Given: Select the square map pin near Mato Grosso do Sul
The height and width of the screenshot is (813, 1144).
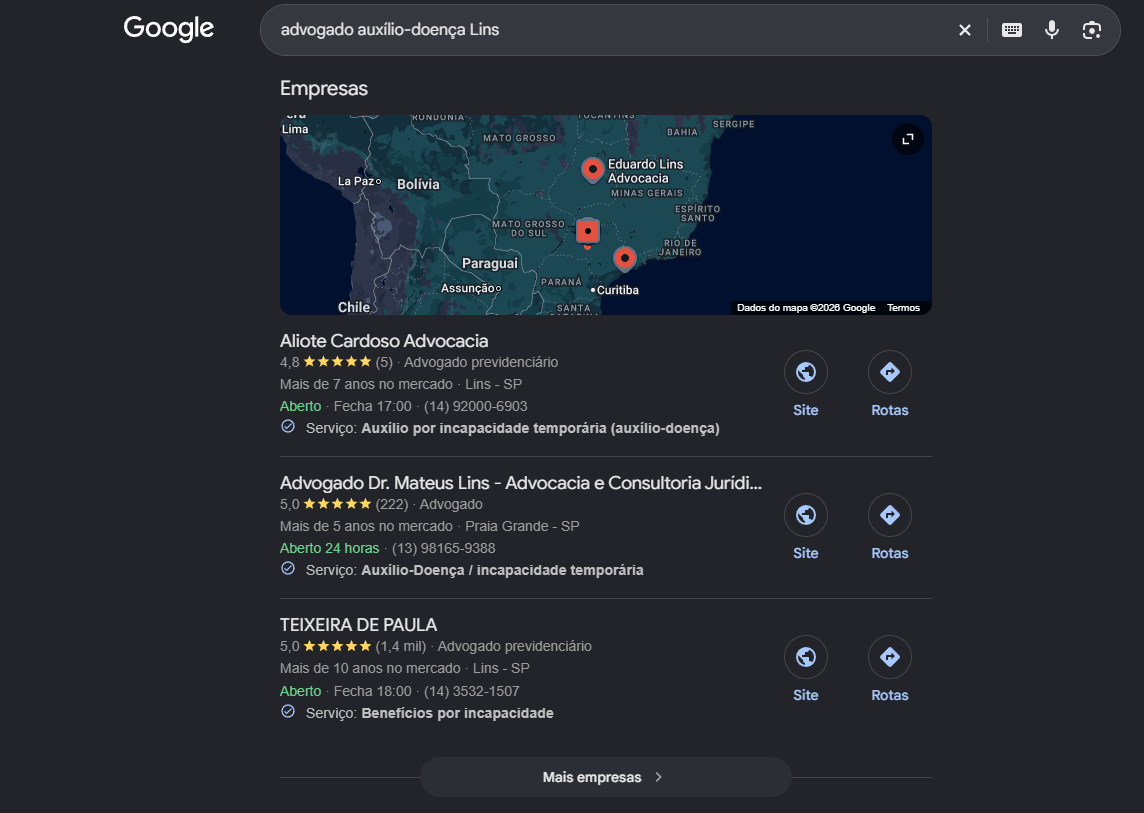Looking at the screenshot, I should click(587, 231).
